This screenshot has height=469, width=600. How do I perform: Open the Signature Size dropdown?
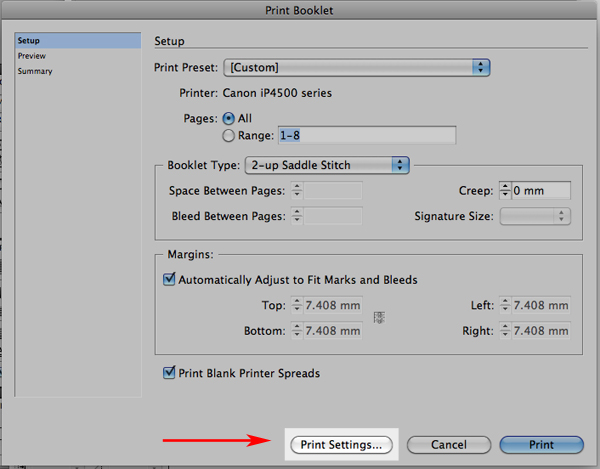point(535,216)
